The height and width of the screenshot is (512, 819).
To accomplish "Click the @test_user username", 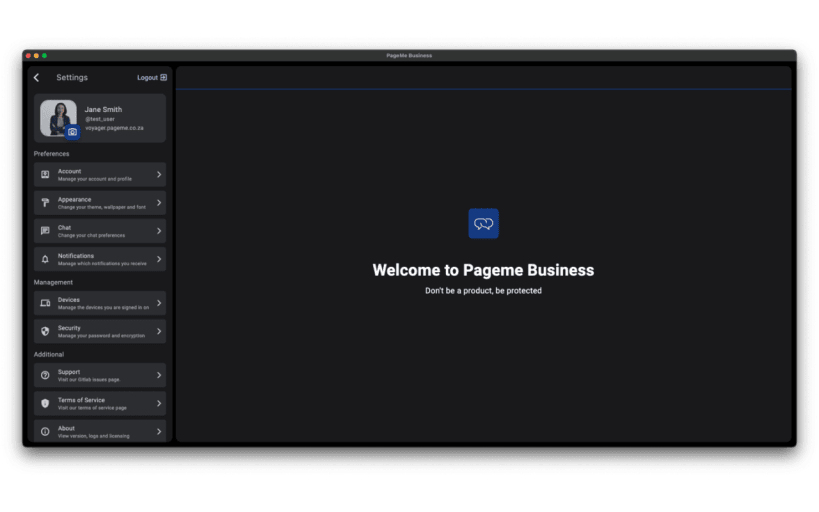I will pyautogui.click(x=100, y=119).
